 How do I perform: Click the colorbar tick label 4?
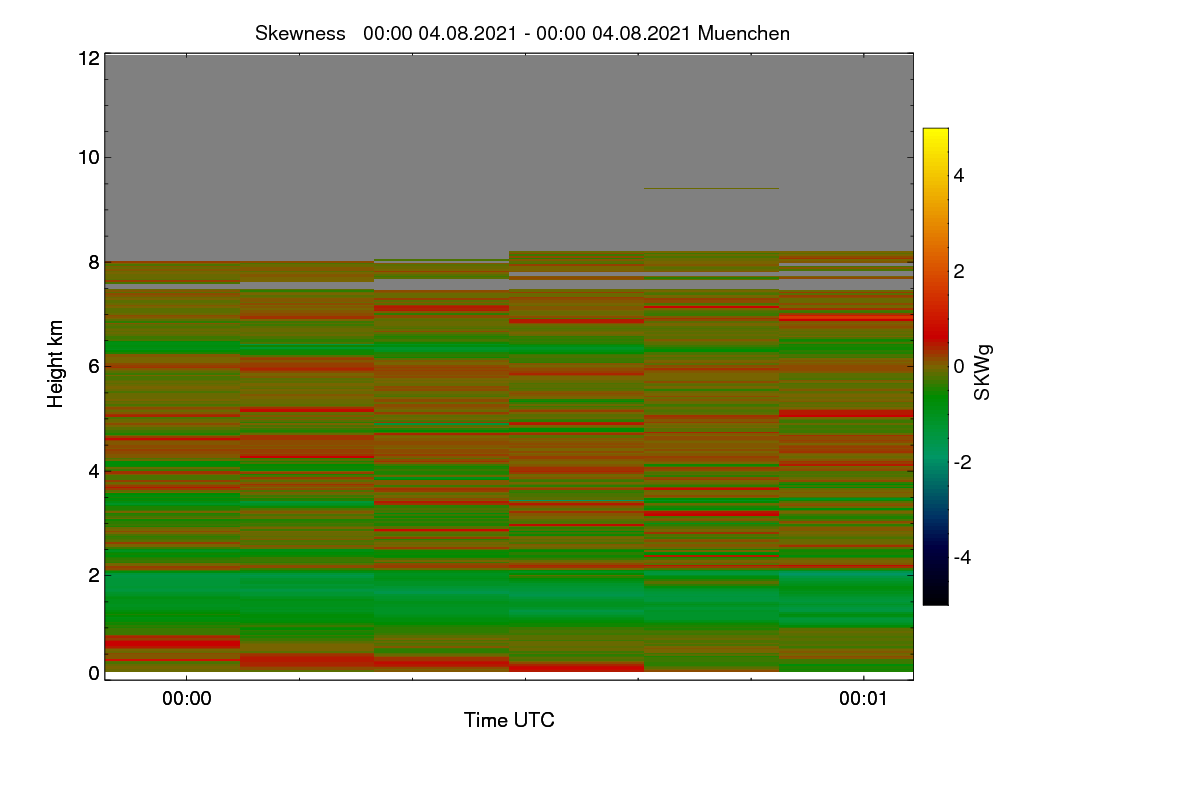click(960, 175)
